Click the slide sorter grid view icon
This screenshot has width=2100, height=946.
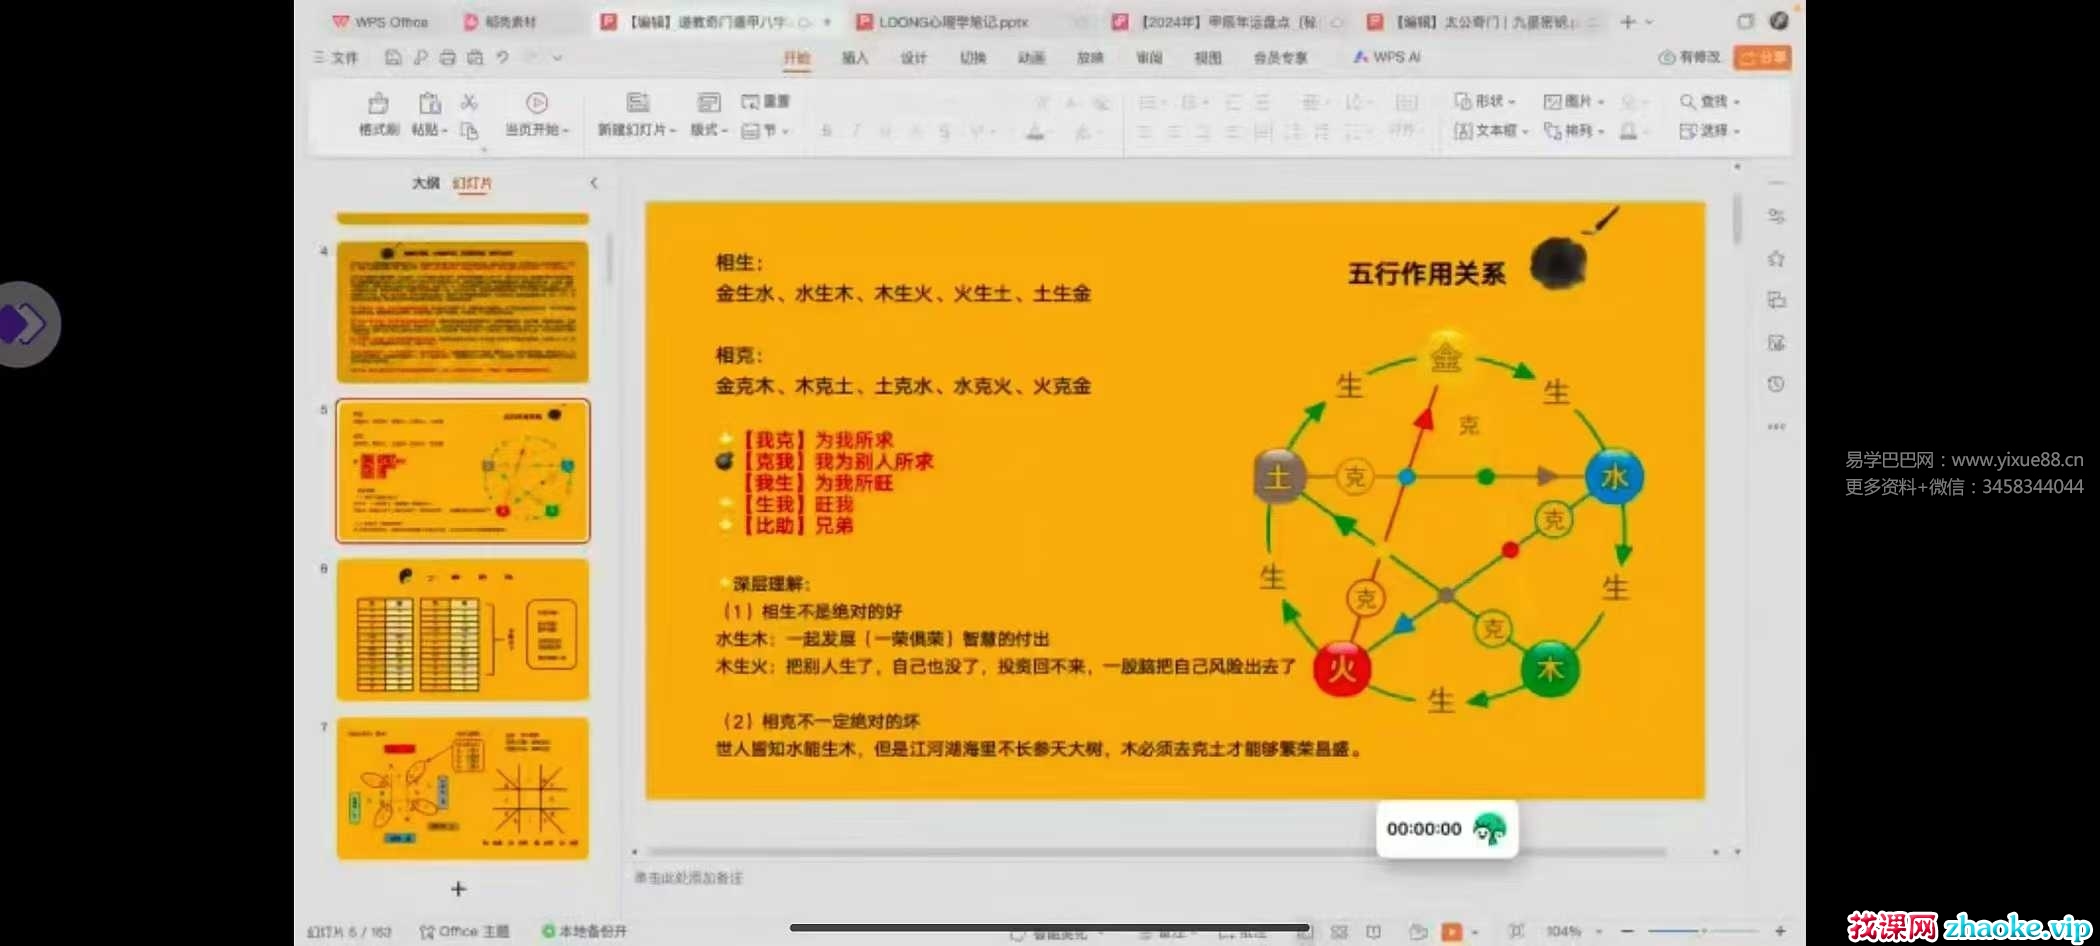(1339, 932)
